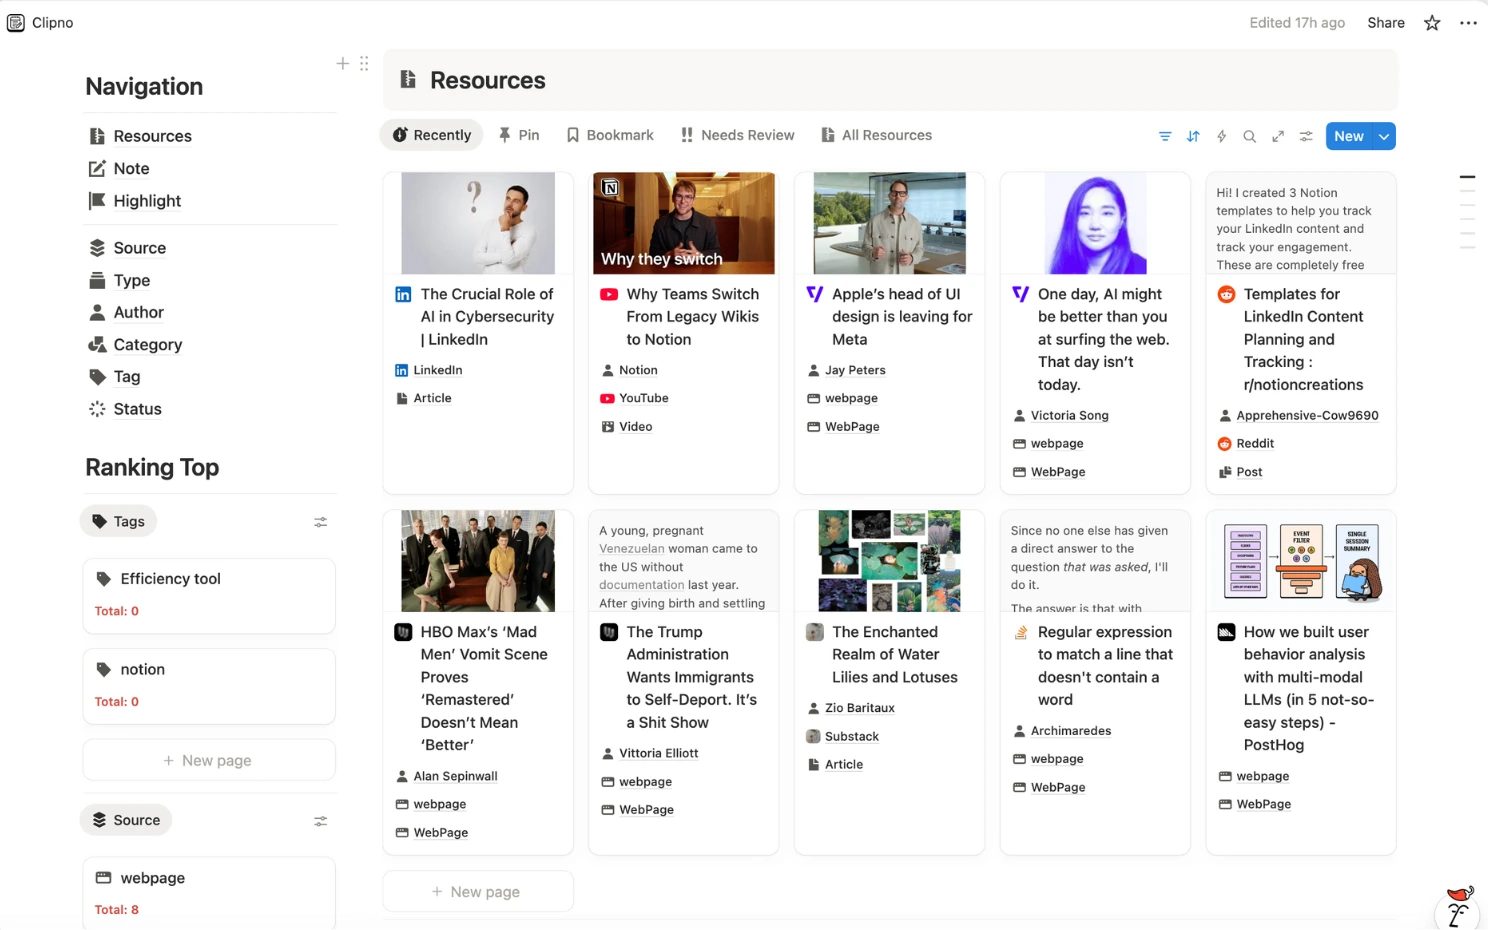Viewport: 1488px width, 930px height.
Task: Click the plus icon above Navigation
Action: pos(342,63)
